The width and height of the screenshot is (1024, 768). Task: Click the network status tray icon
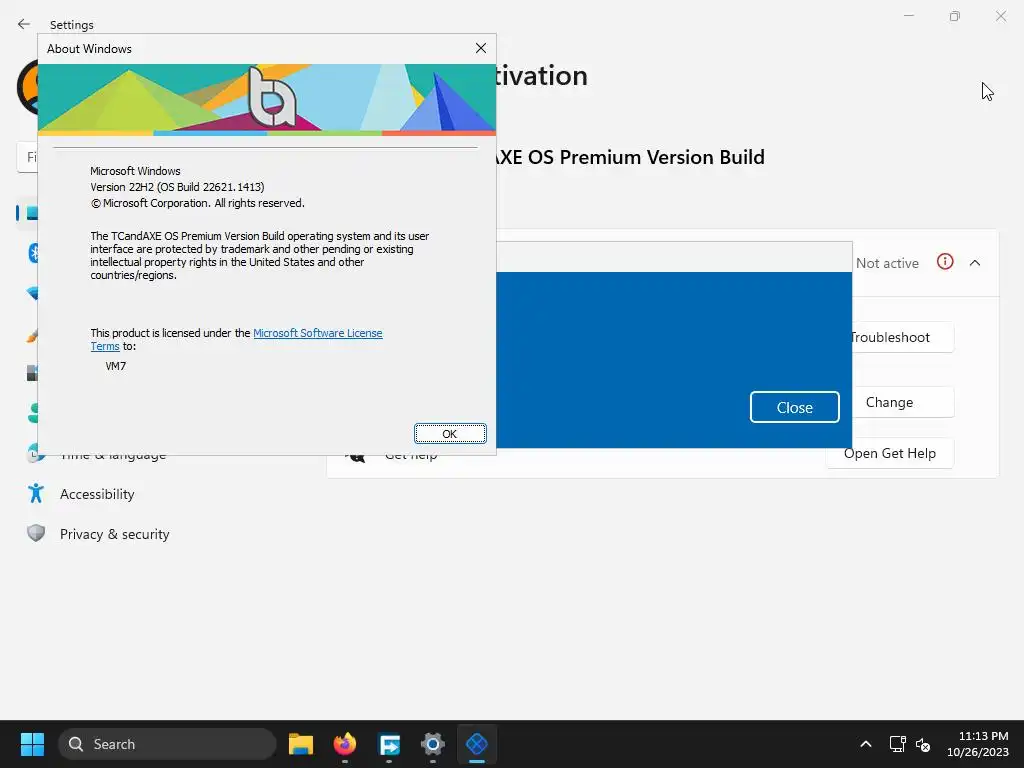click(x=897, y=744)
